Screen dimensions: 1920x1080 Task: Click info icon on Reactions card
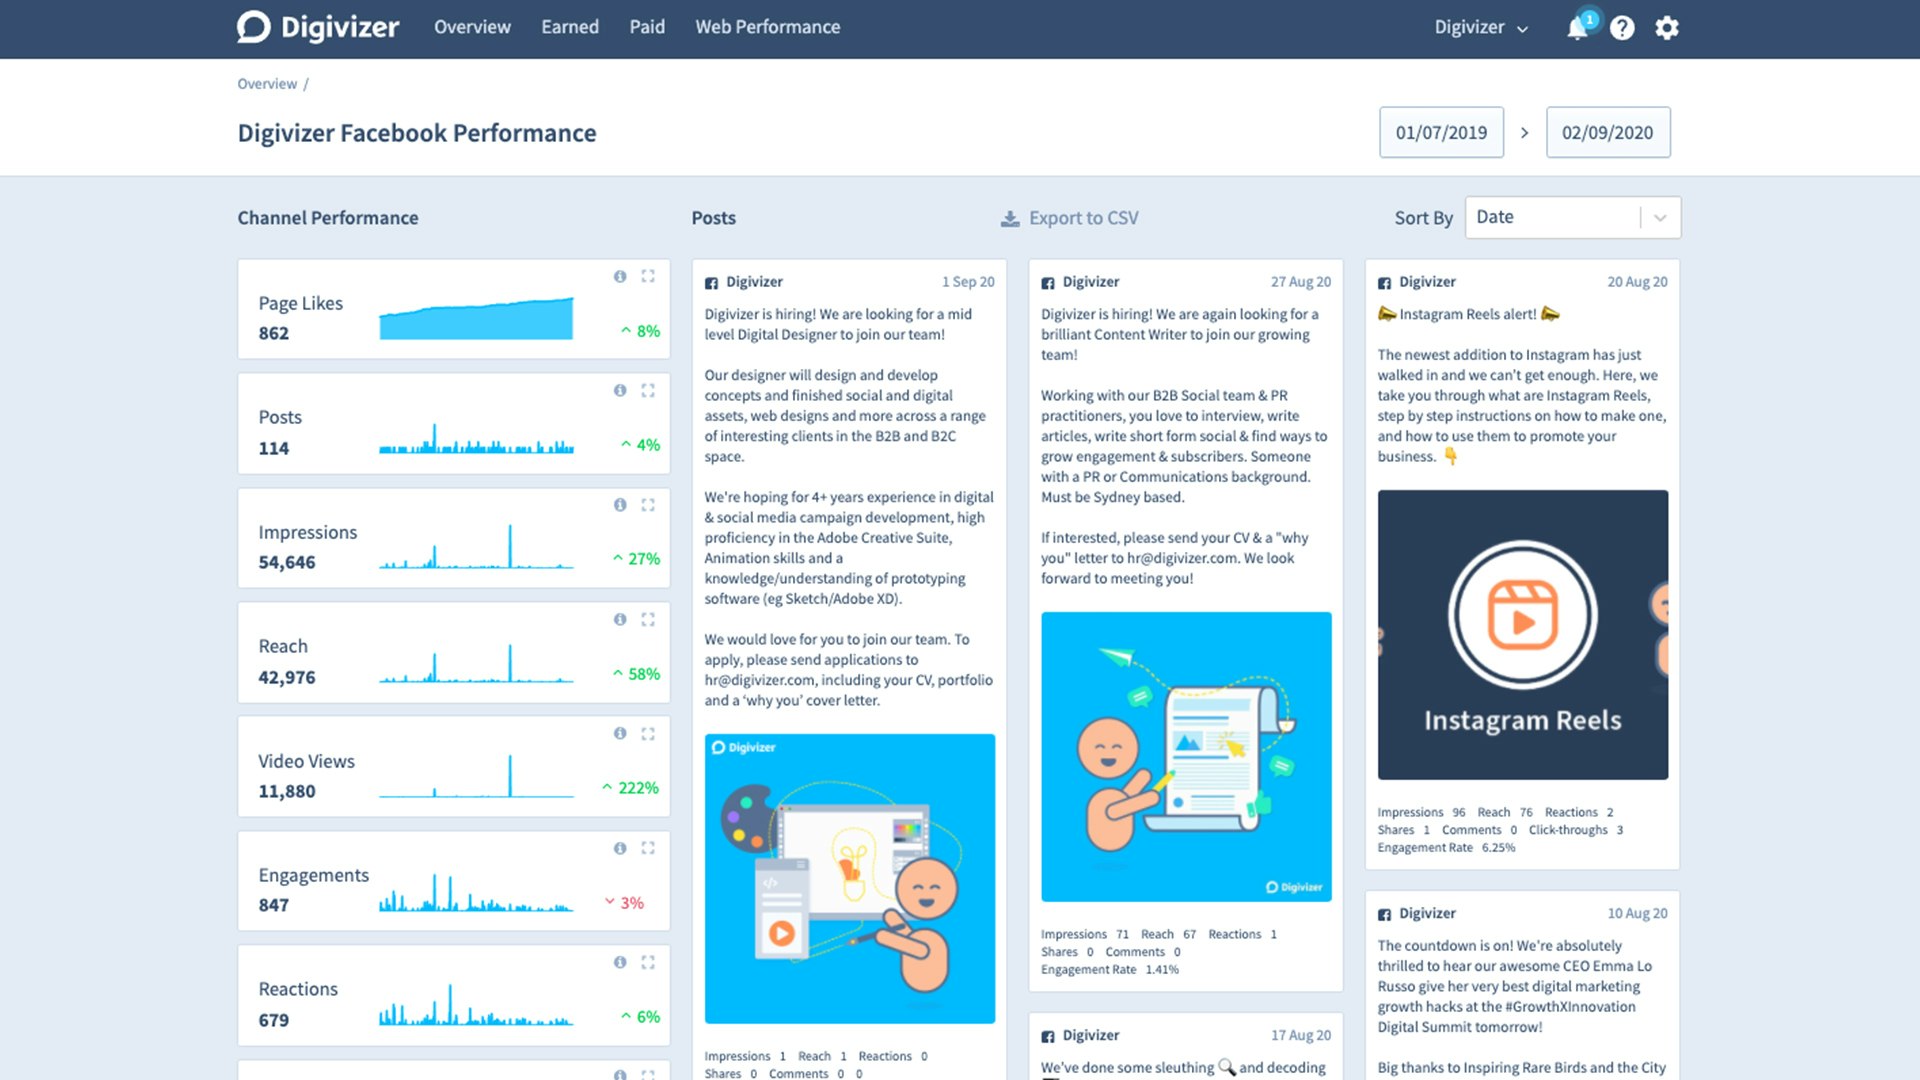tap(620, 962)
